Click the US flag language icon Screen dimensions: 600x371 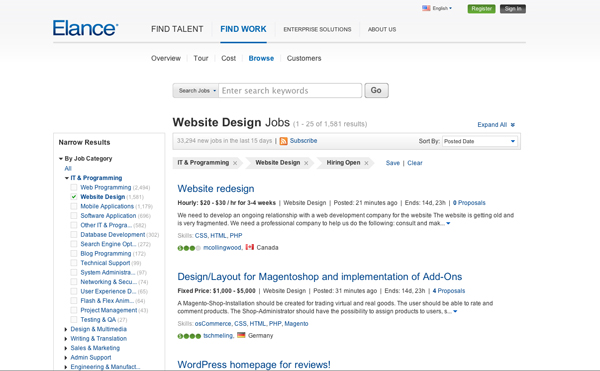(426, 8)
